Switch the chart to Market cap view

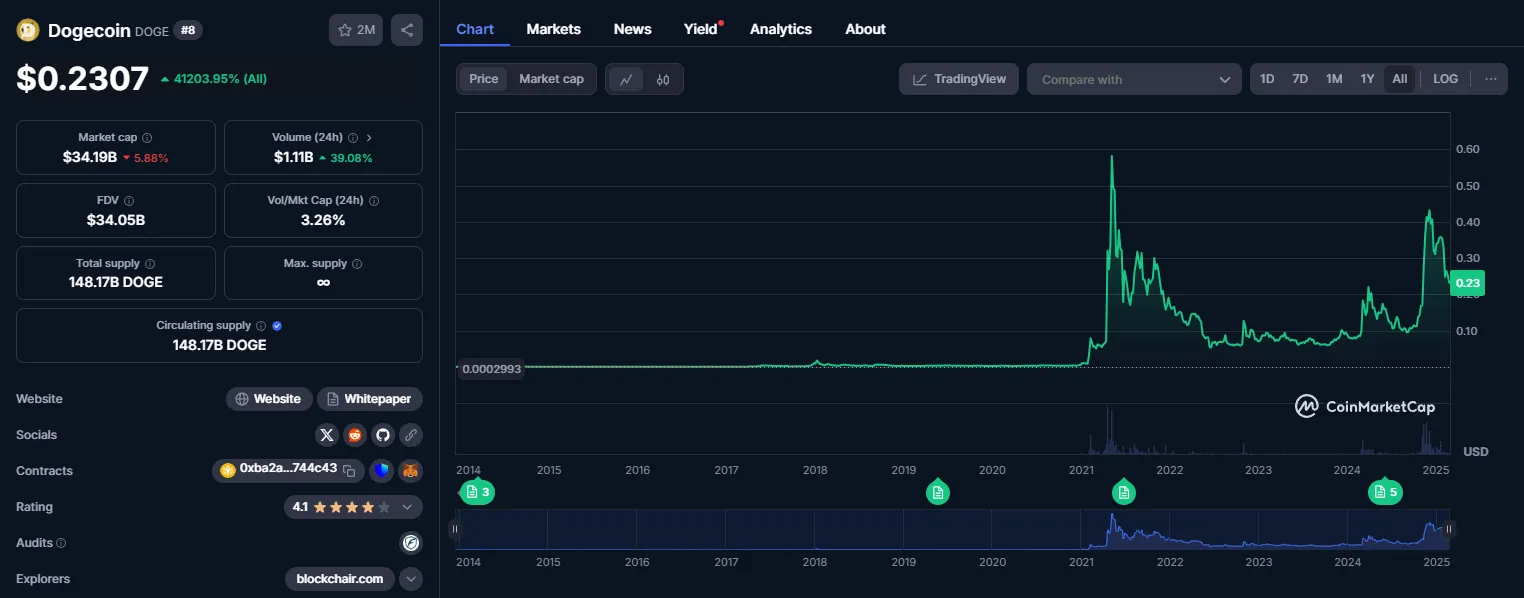click(x=552, y=79)
